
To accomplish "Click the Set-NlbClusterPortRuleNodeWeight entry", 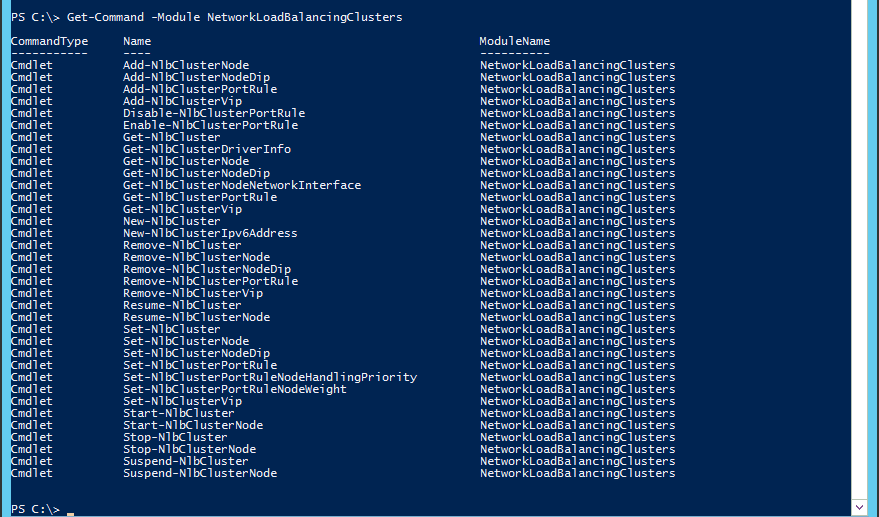I will click(x=235, y=389).
